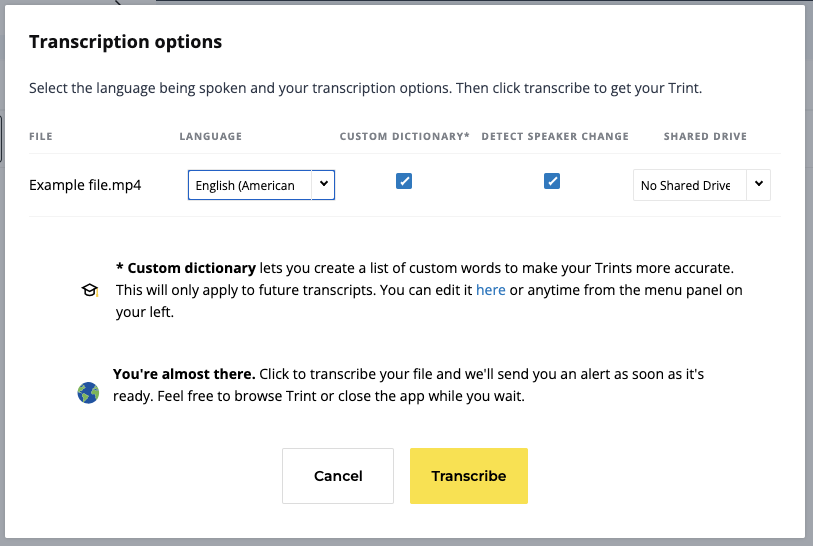This screenshot has width=813, height=546.
Task: Click the globe icon beside "You're almost there"
Action: [x=88, y=393]
